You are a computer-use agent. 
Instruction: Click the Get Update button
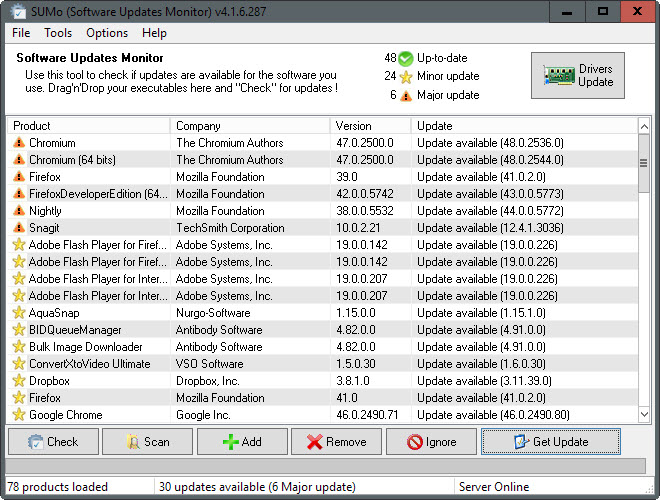click(551, 442)
